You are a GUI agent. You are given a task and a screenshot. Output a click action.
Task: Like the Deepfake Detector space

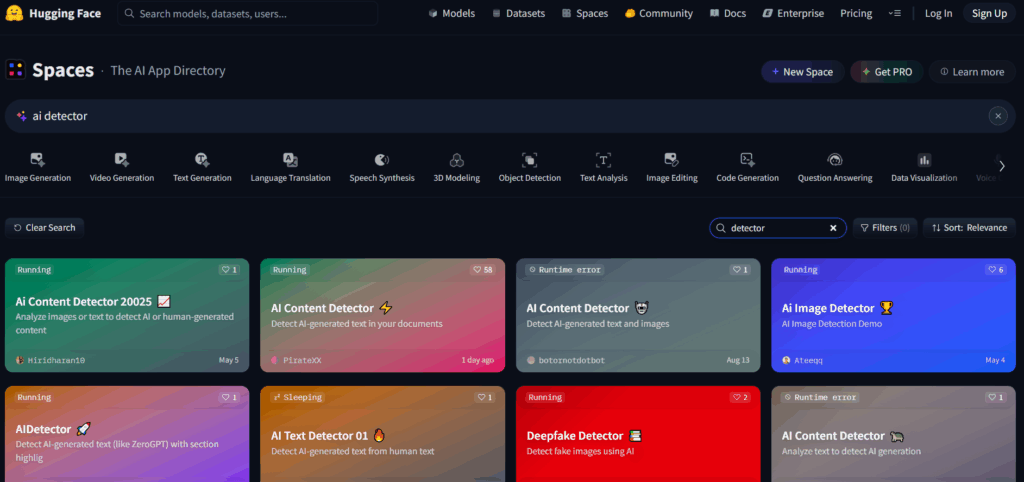pos(738,397)
